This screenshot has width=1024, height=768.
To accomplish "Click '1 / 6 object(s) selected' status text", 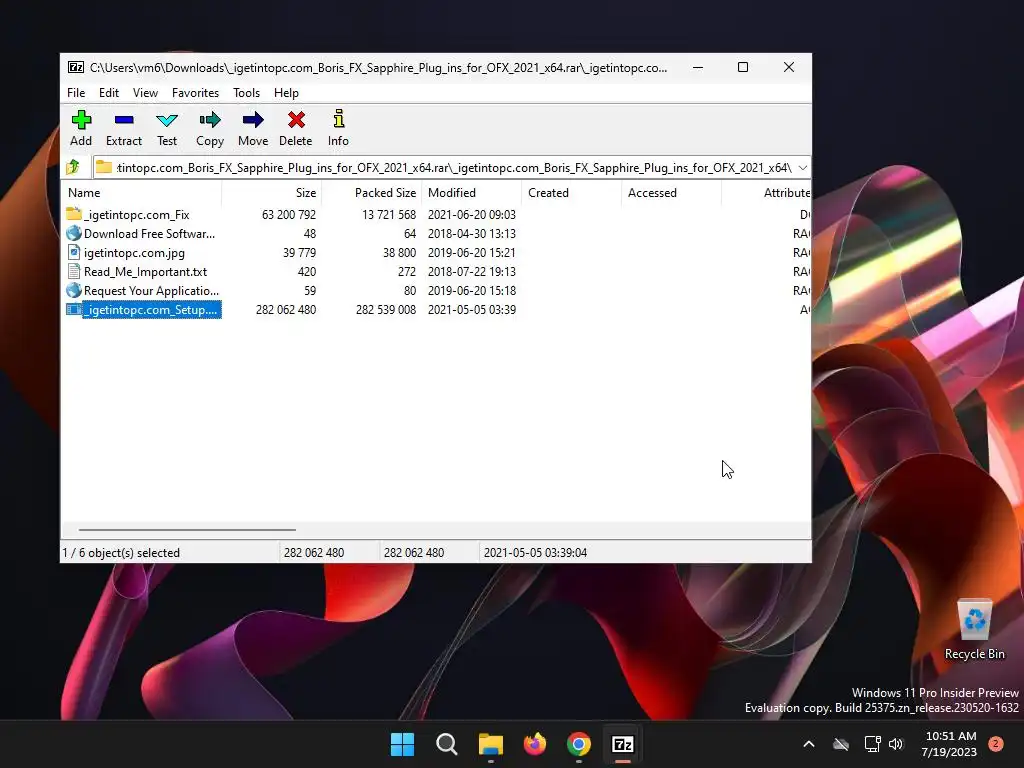I will (x=121, y=552).
